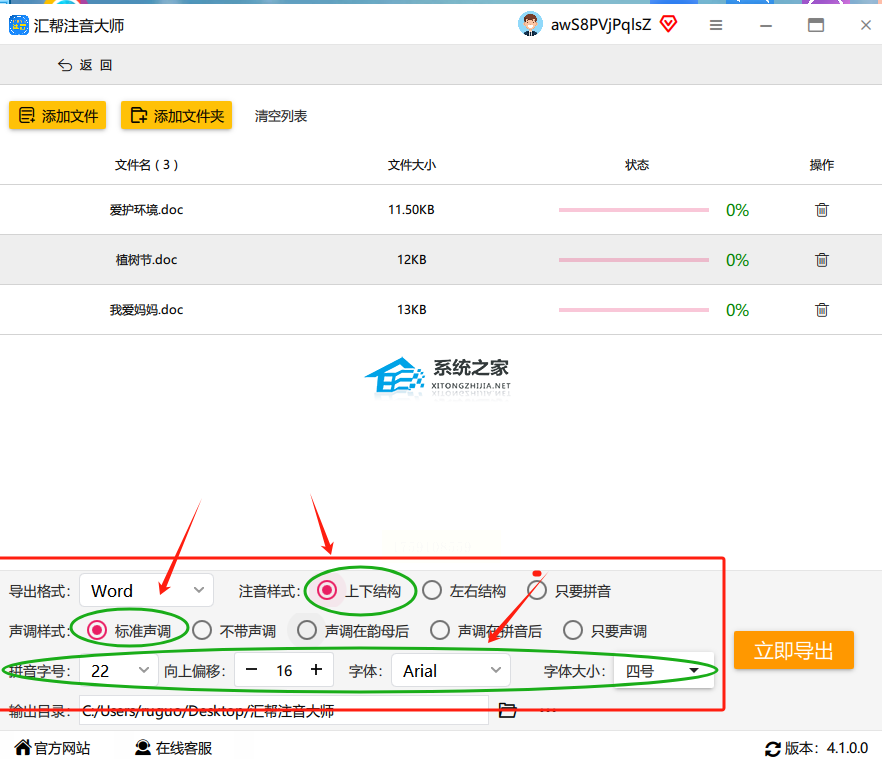Select 只要声调 tone style
This screenshot has width=882, height=759.
click(605, 631)
